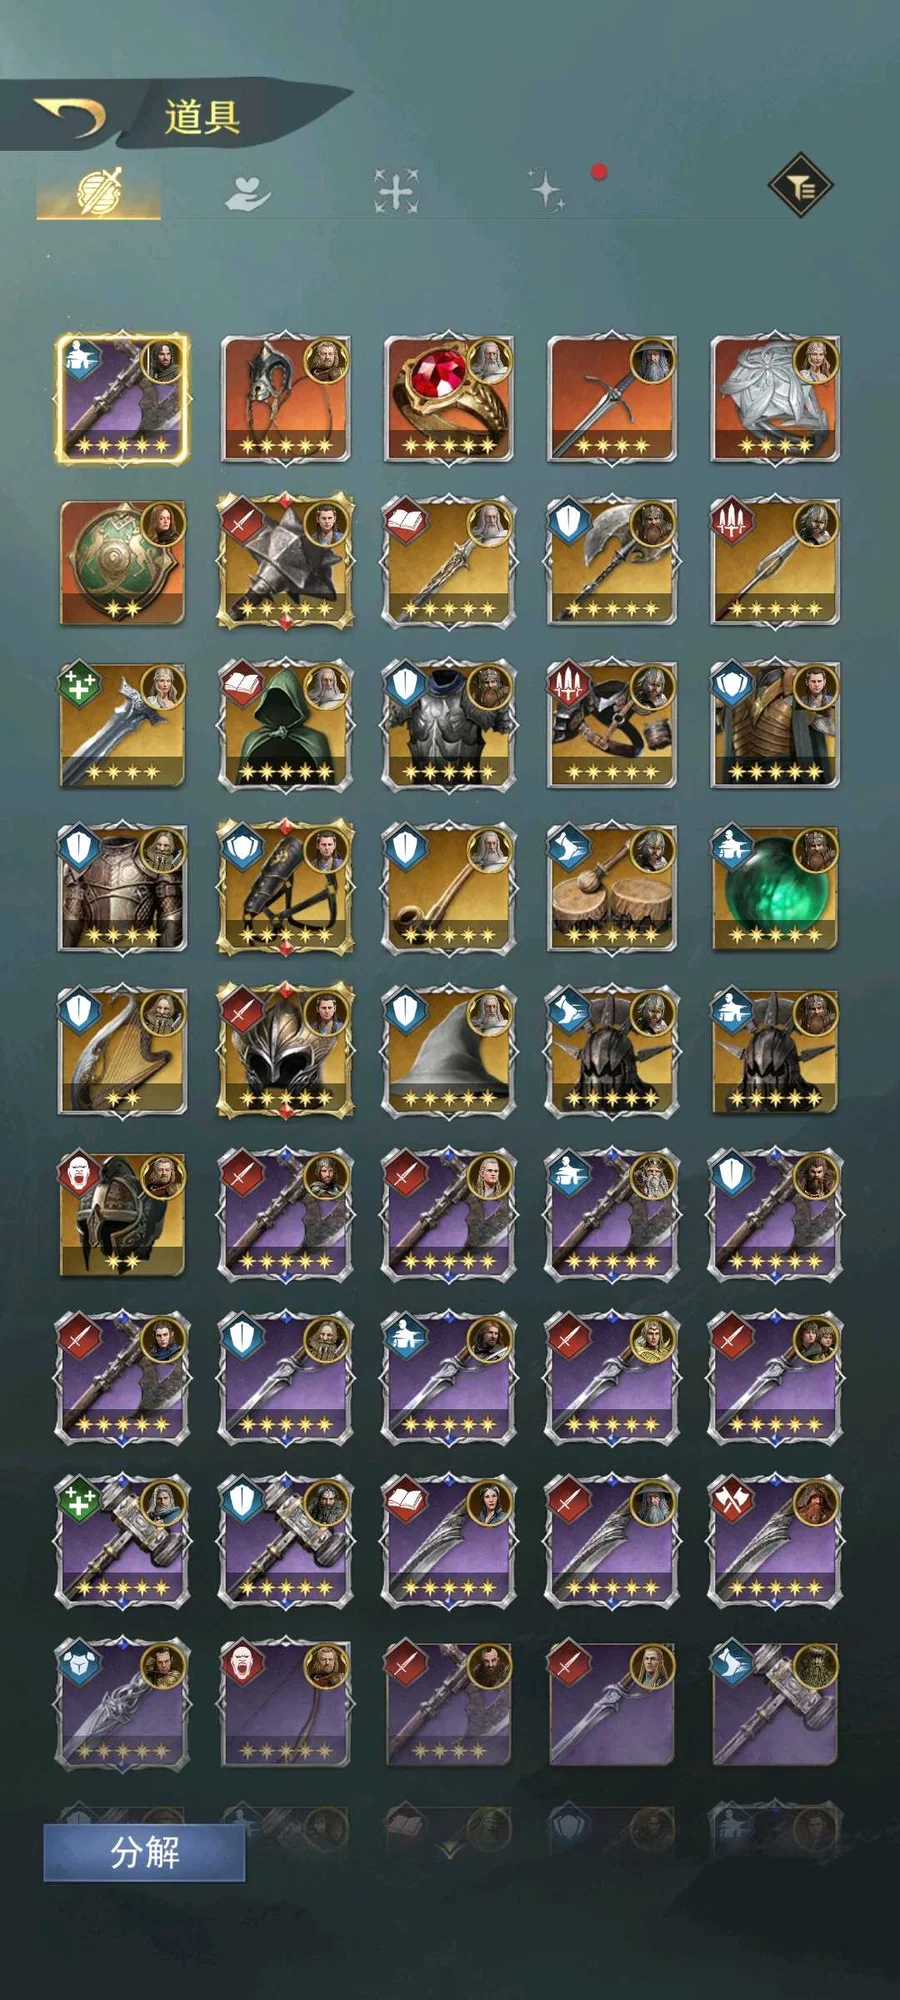The width and height of the screenshot is (900, 2000).
Task: Open the crossed-arrows tab
Action: pyautogui.click(x=396, y=190)
